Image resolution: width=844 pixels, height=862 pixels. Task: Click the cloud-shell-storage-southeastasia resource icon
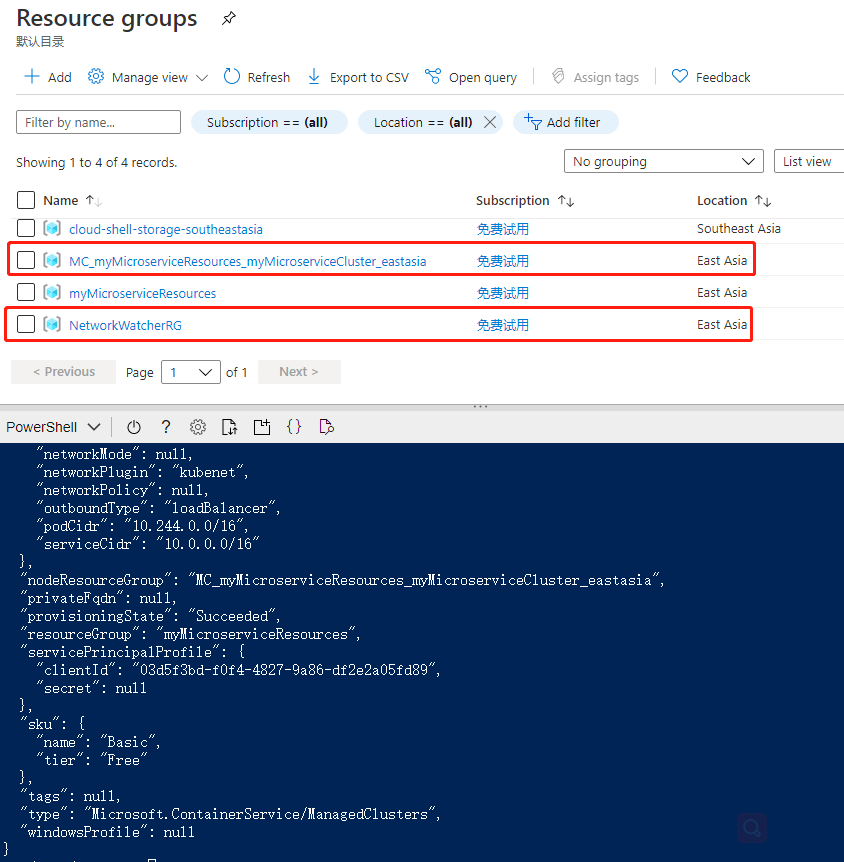coord(52,228)
